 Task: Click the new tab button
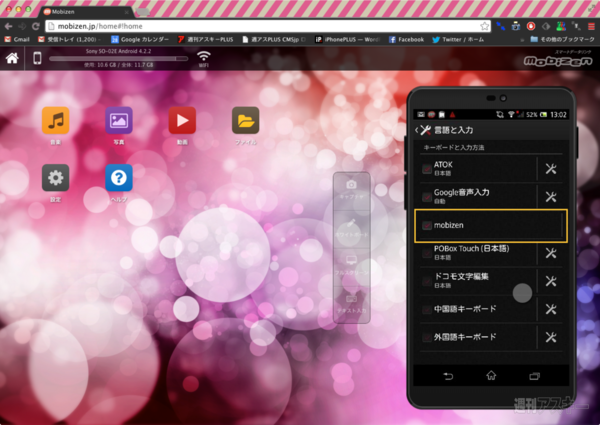(143, 12)
